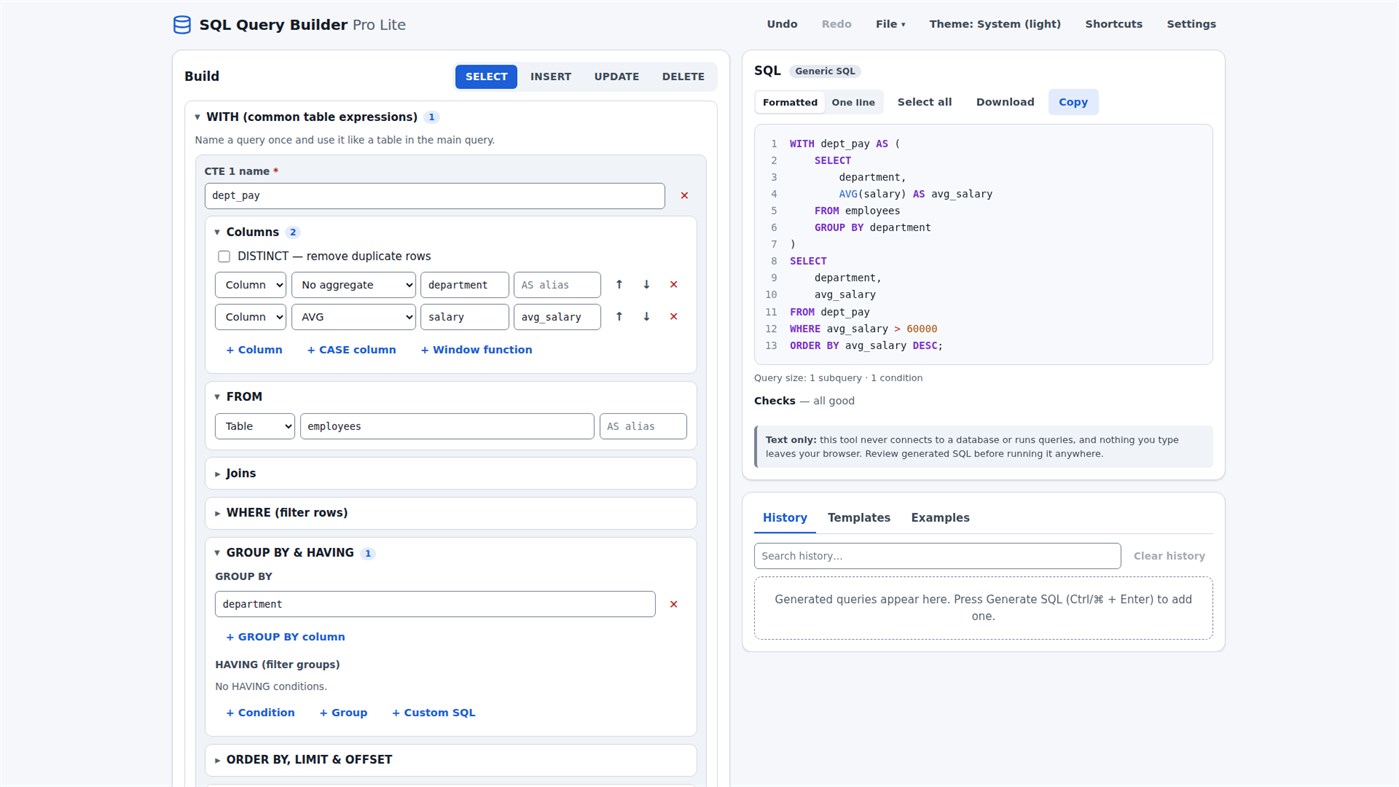Open the File menu
1399x787 pixels.
click(890, 24)
